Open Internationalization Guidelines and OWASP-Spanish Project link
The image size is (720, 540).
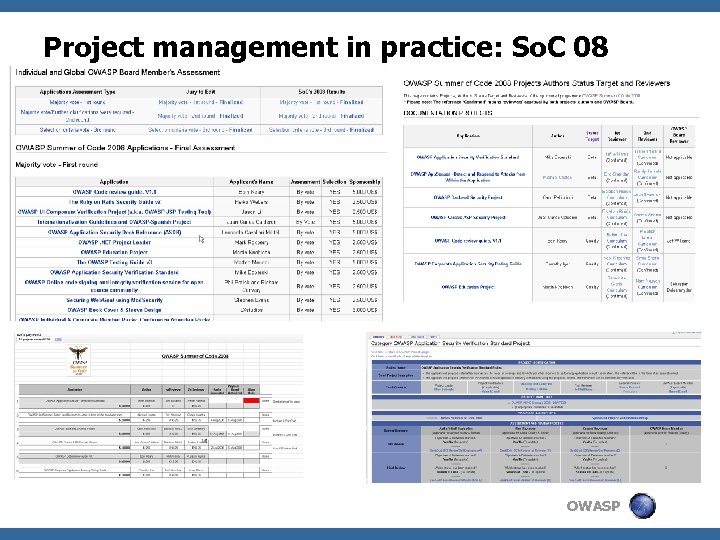(114, 222)
